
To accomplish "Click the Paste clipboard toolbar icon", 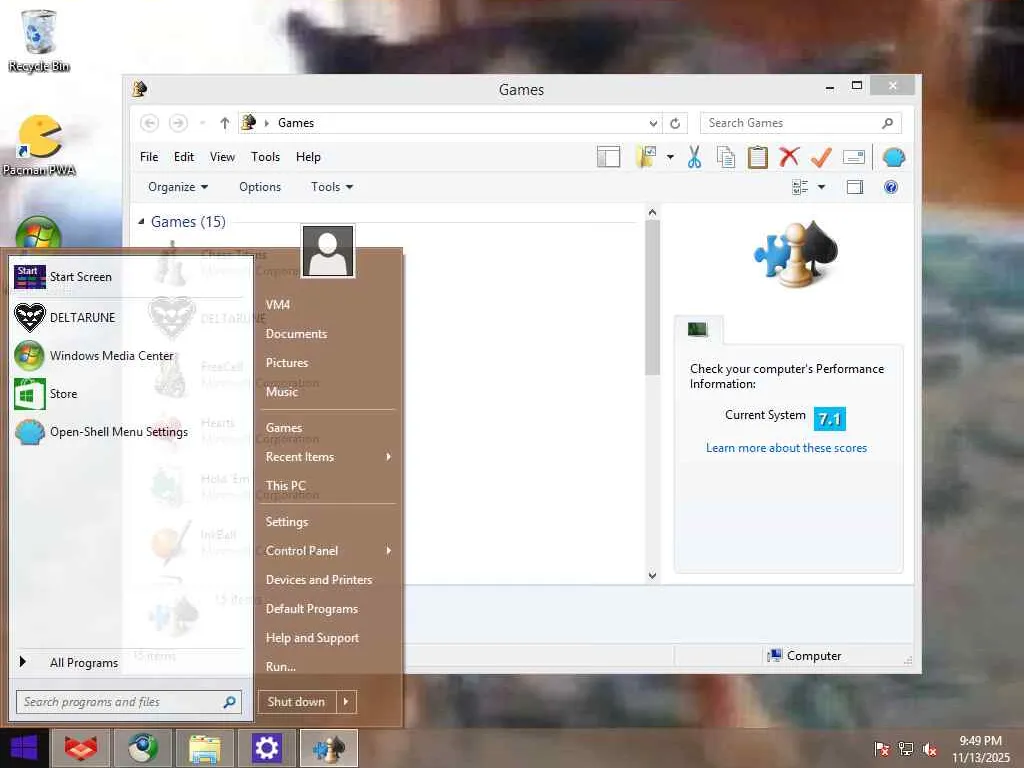I will (x=758, y=157).
